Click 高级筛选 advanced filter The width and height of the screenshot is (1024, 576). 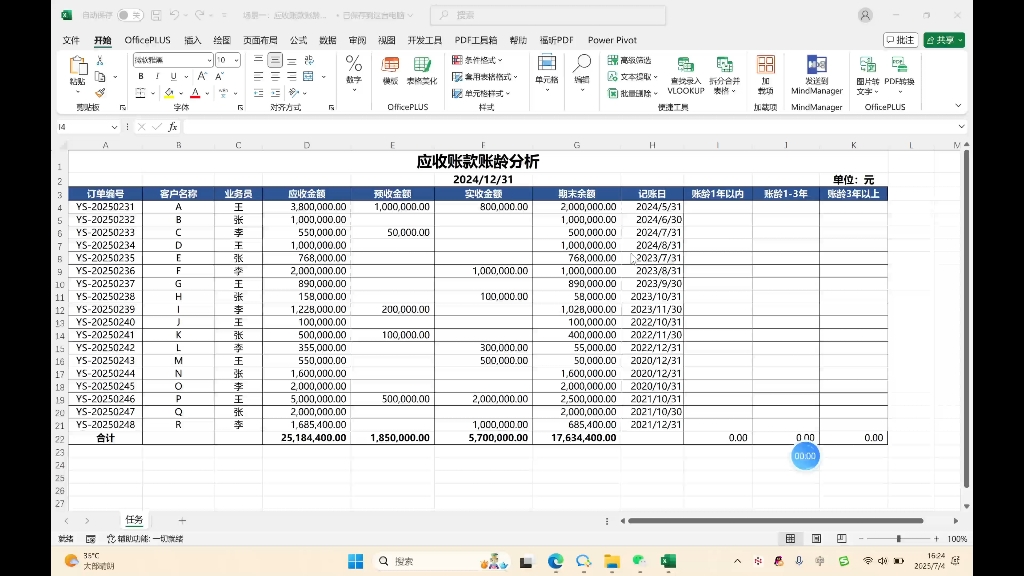(629, 60)
